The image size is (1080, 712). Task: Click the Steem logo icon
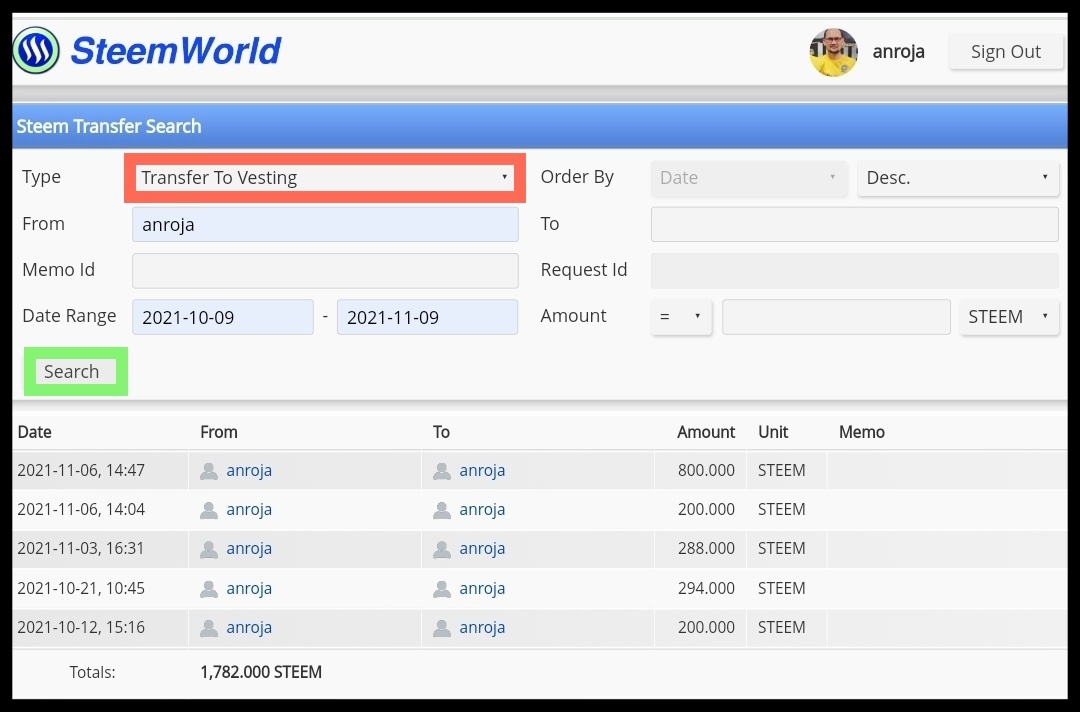(36, 50)
